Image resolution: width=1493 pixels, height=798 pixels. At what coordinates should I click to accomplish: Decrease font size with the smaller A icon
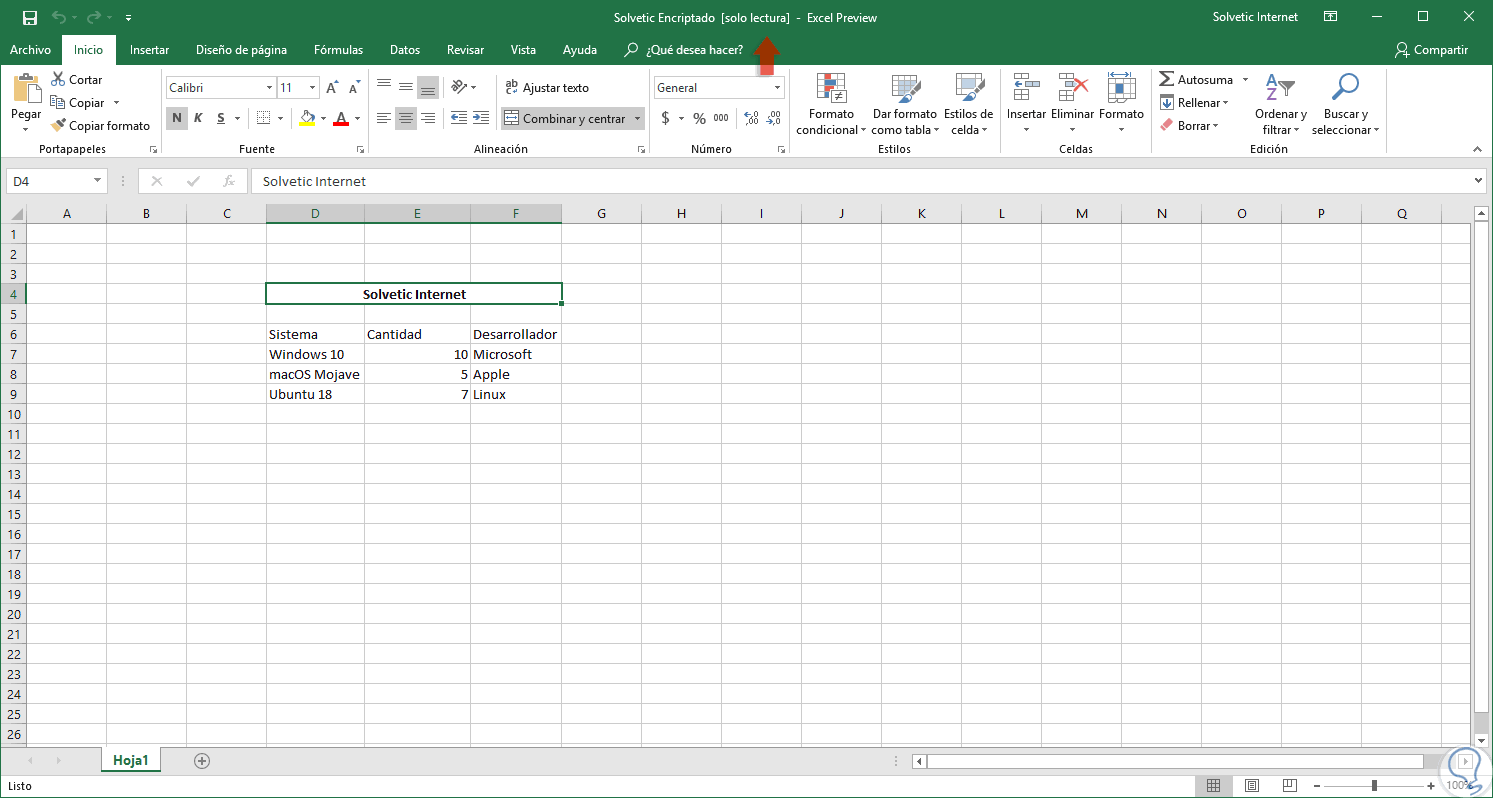click(355, 88)
